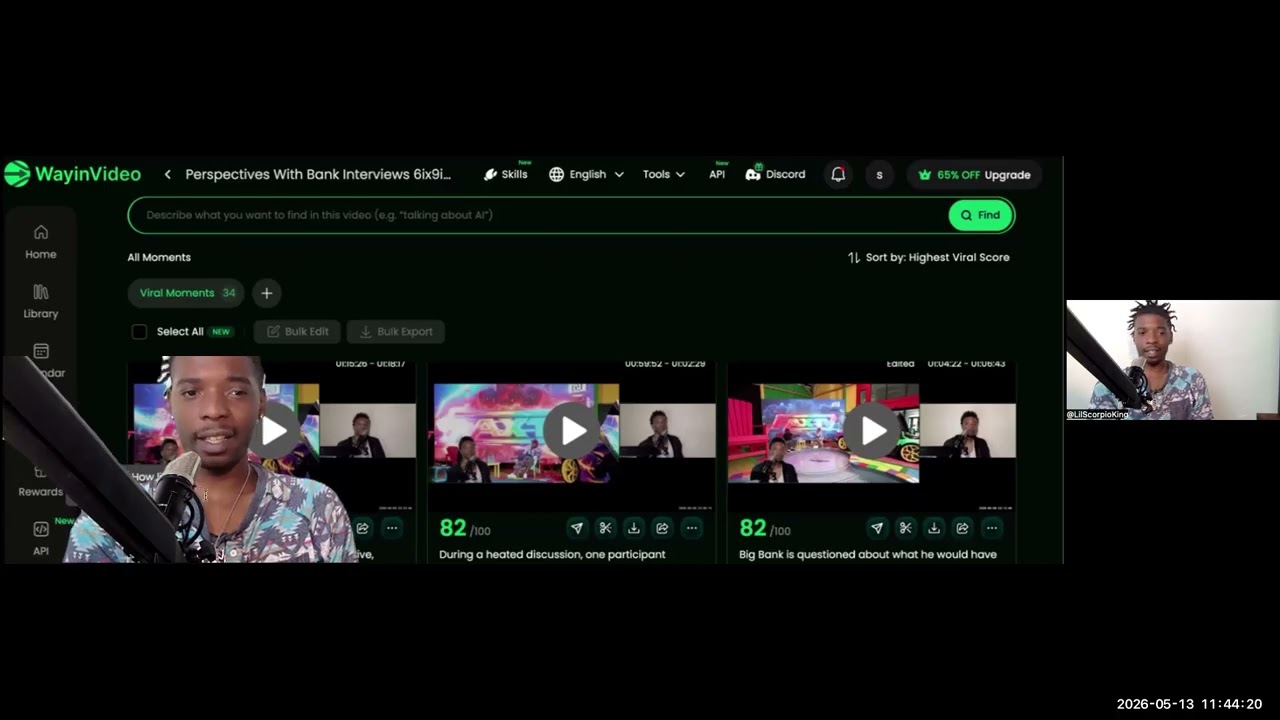The image size is (1280, 720).
Task: Click the 'Big Bank is questioned' description
Action: point(868,554)
